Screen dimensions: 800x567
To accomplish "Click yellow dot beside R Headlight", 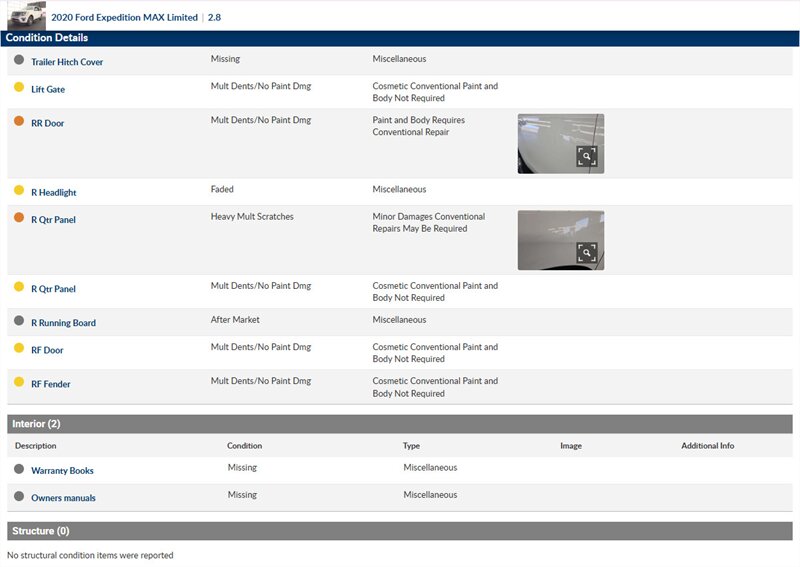I will coord(19,190).
